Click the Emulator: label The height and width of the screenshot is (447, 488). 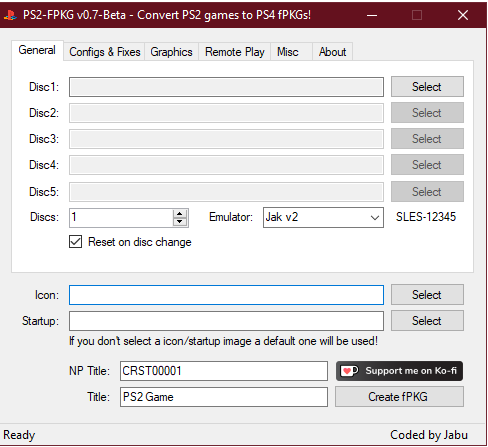tap(231, 217)
